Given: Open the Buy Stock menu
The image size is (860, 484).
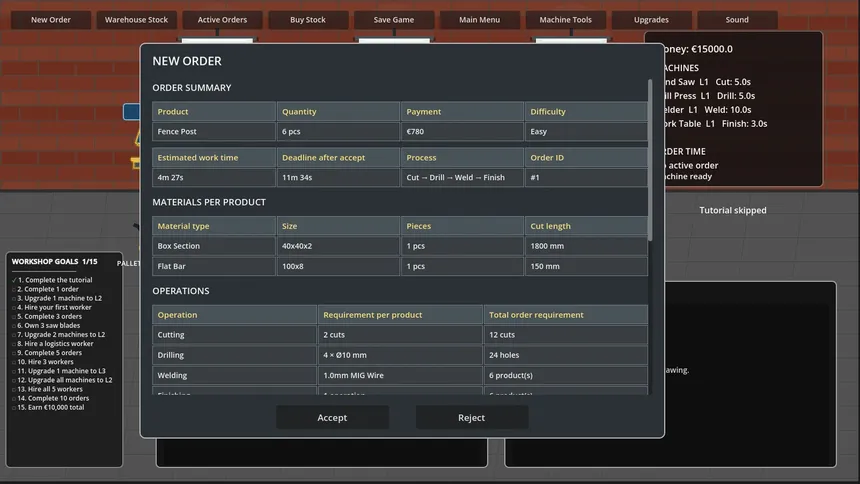Looking at the screenshot, I should pos(308,20).
